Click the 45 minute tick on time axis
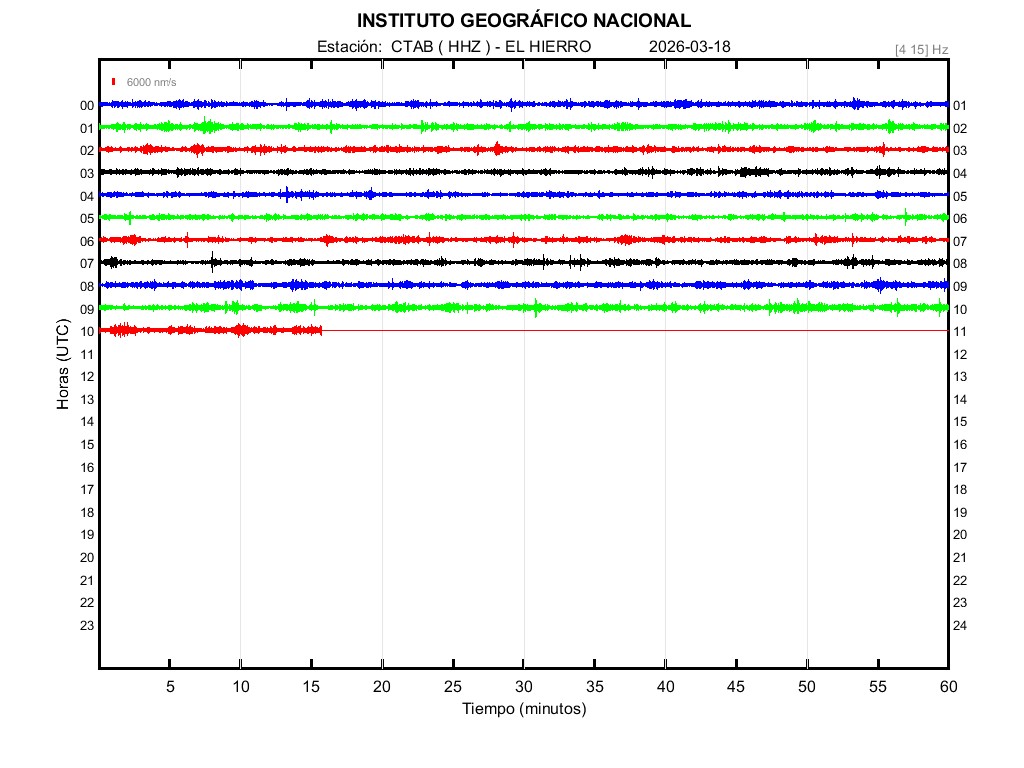 pos(735,687)
